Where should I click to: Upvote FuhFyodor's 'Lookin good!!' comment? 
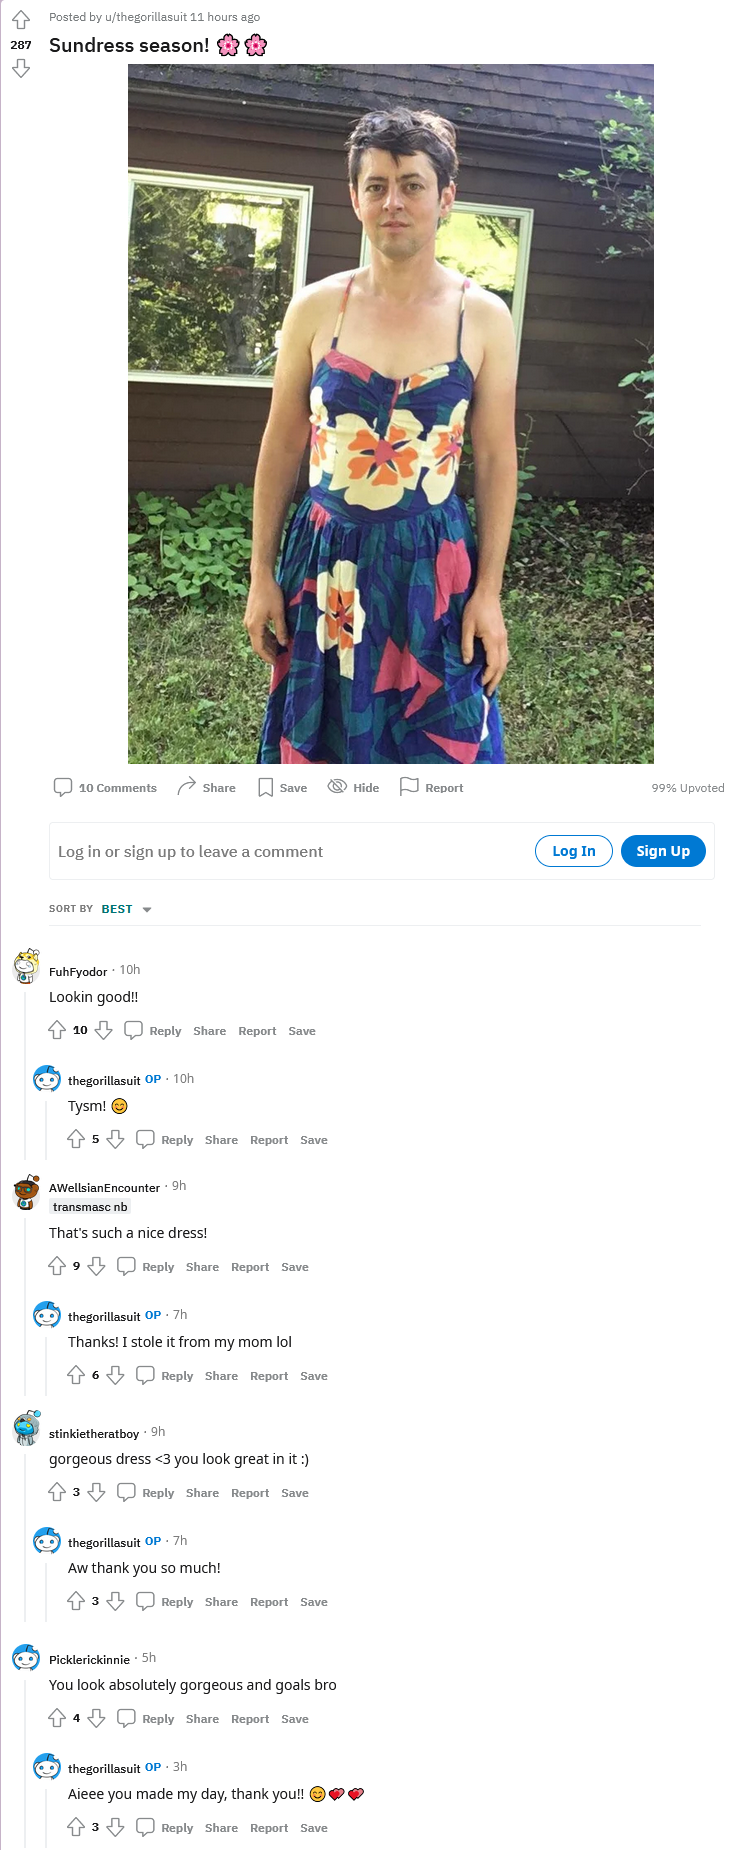pyautogui.click(x=57, y=1030)
